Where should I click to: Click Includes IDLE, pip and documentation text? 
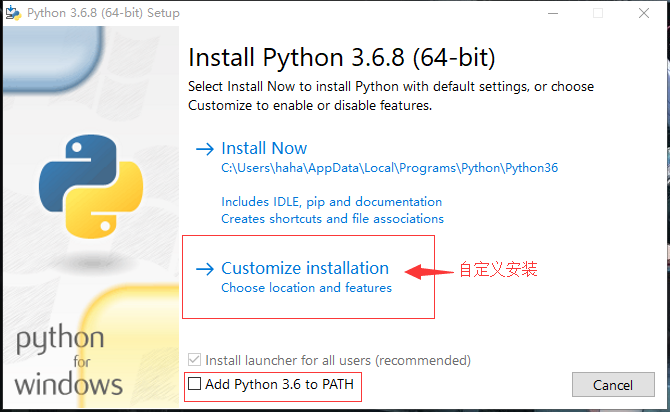click(x=331, y=201)
